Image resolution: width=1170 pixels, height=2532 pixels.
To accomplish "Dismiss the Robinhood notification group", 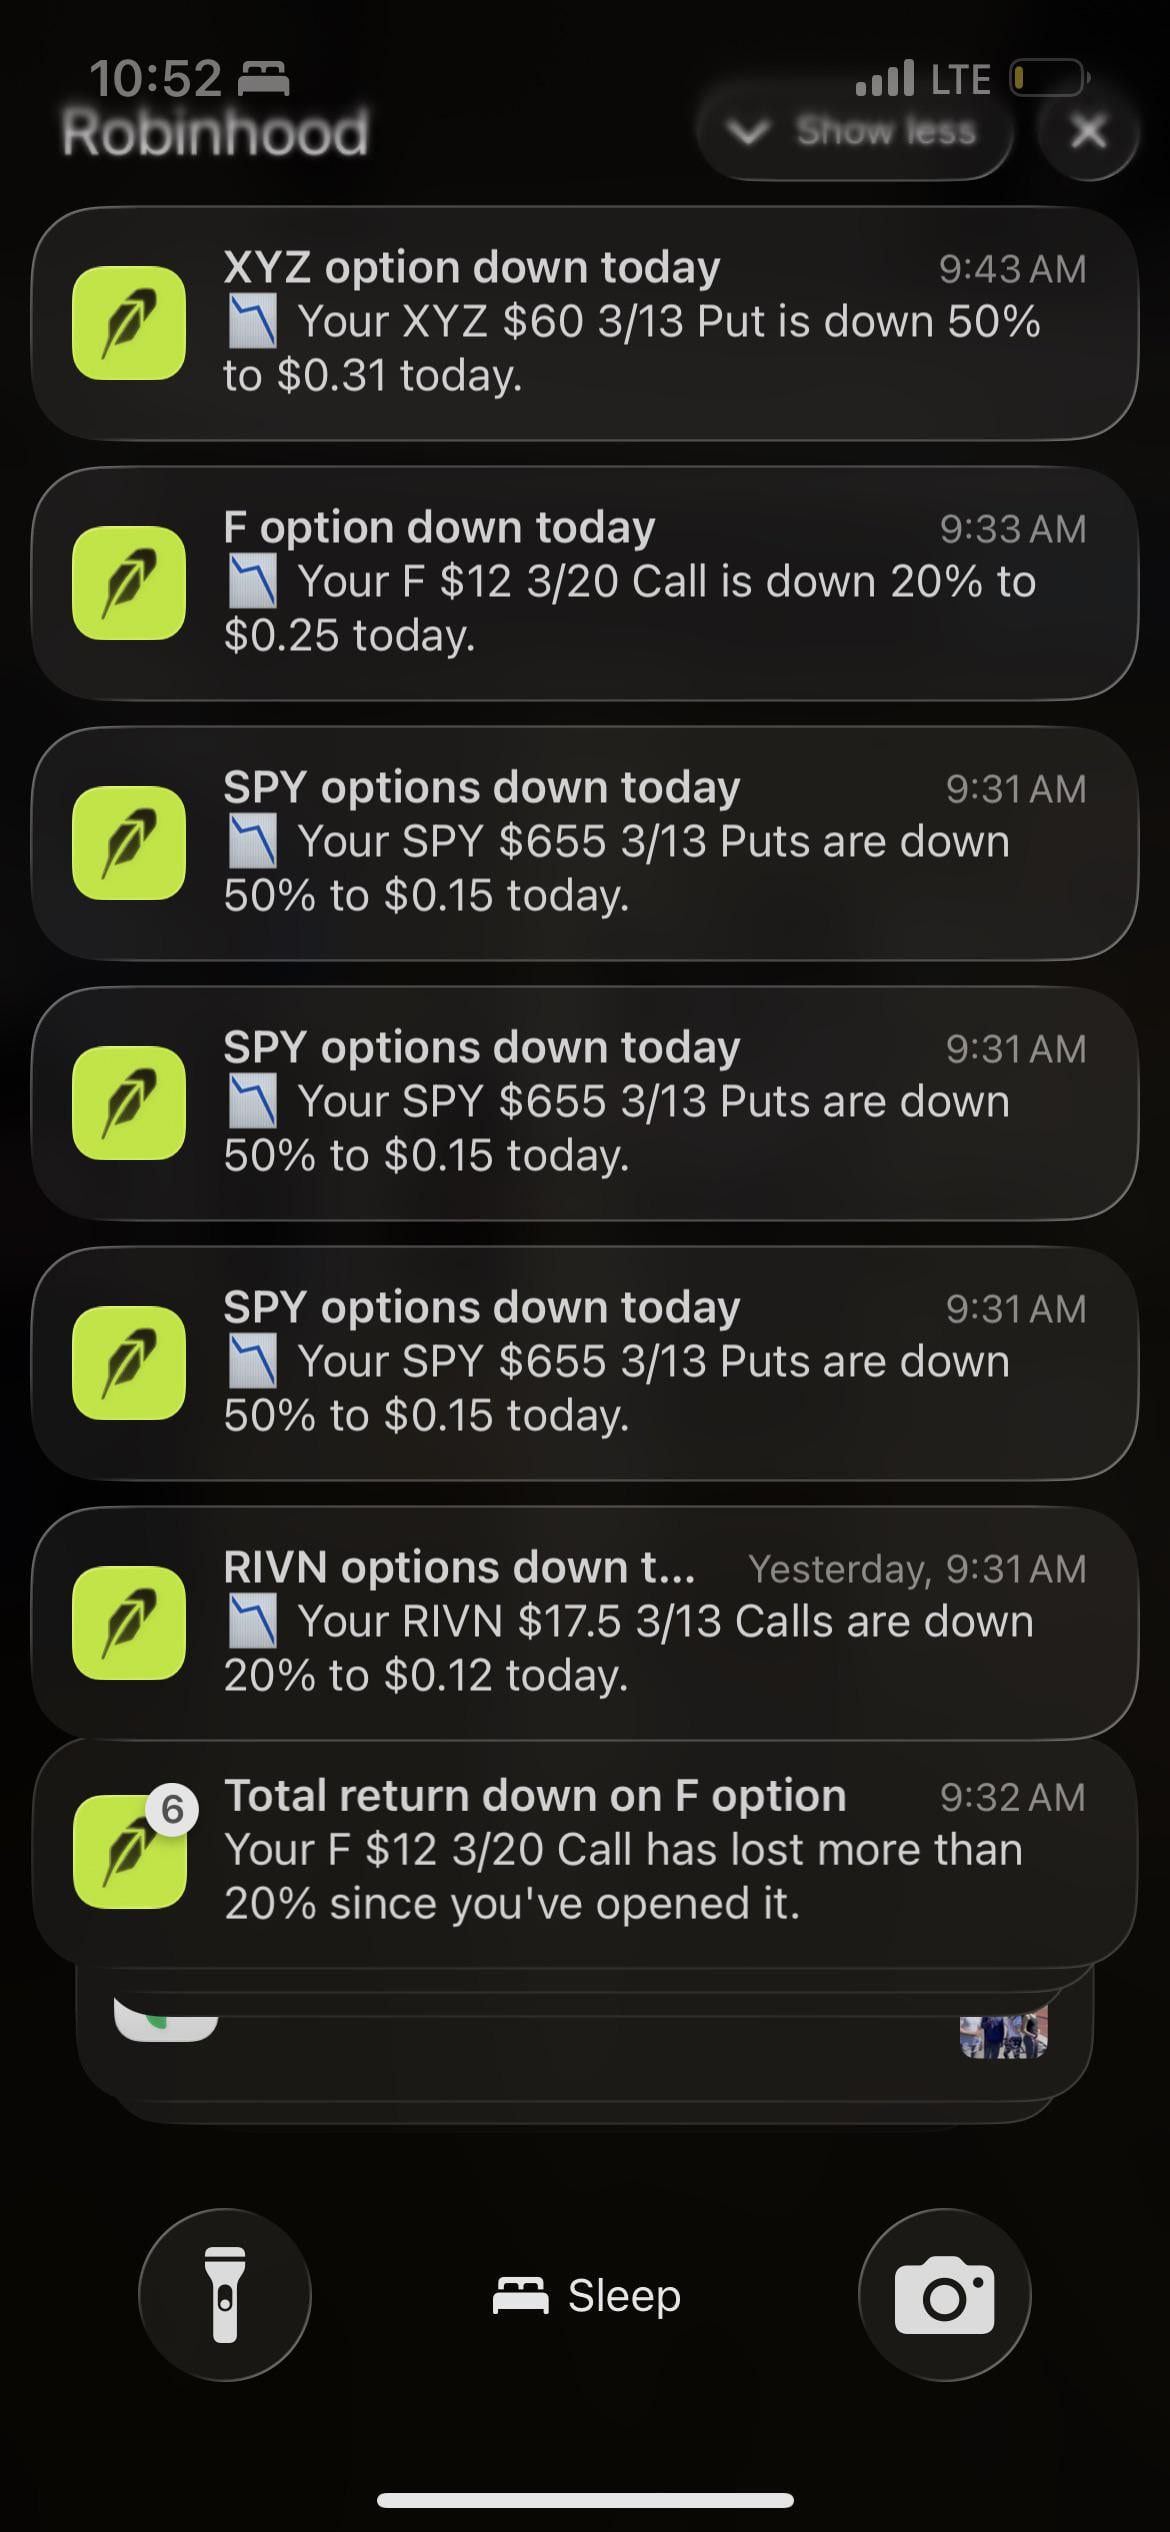I will (x=1088, y=131).
